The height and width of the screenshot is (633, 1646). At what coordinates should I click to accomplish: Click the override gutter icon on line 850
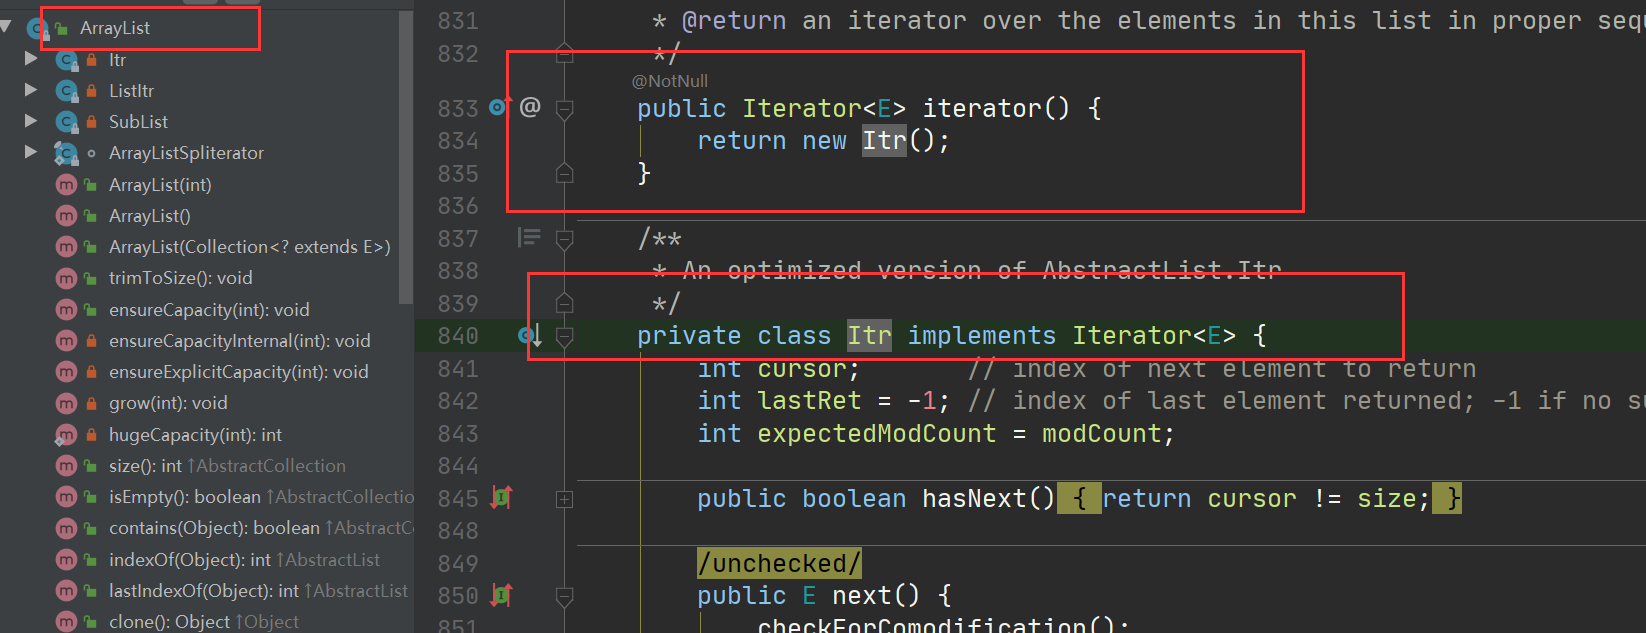pyautogui.click(x=501, y=595)
